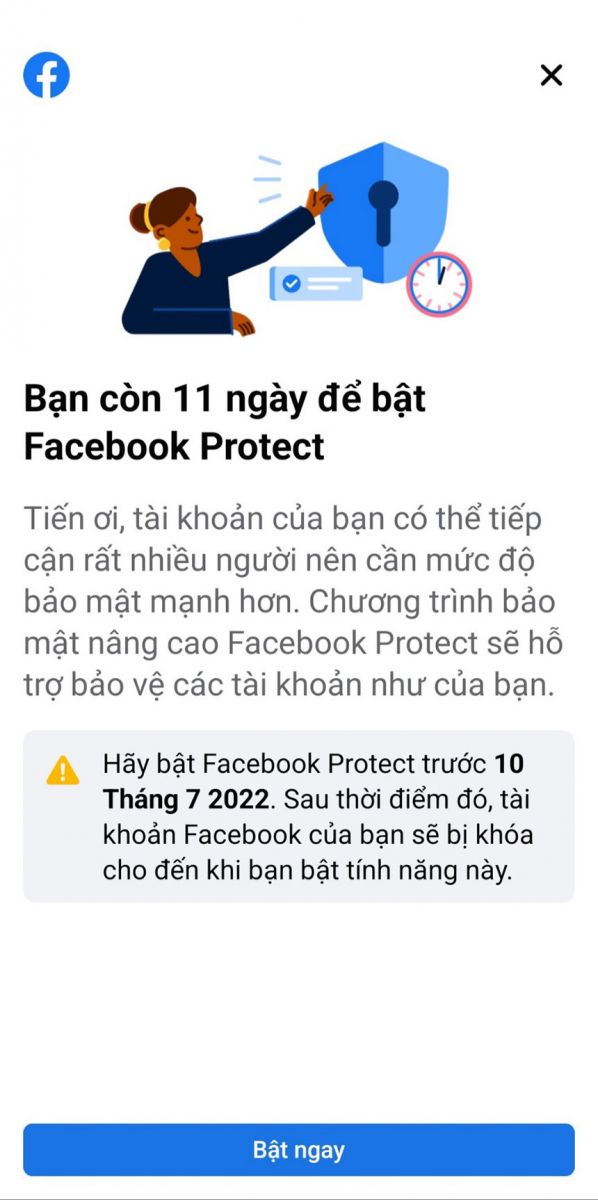
Task: Click the pink clock icon
Action: click(x=438, y=283)
